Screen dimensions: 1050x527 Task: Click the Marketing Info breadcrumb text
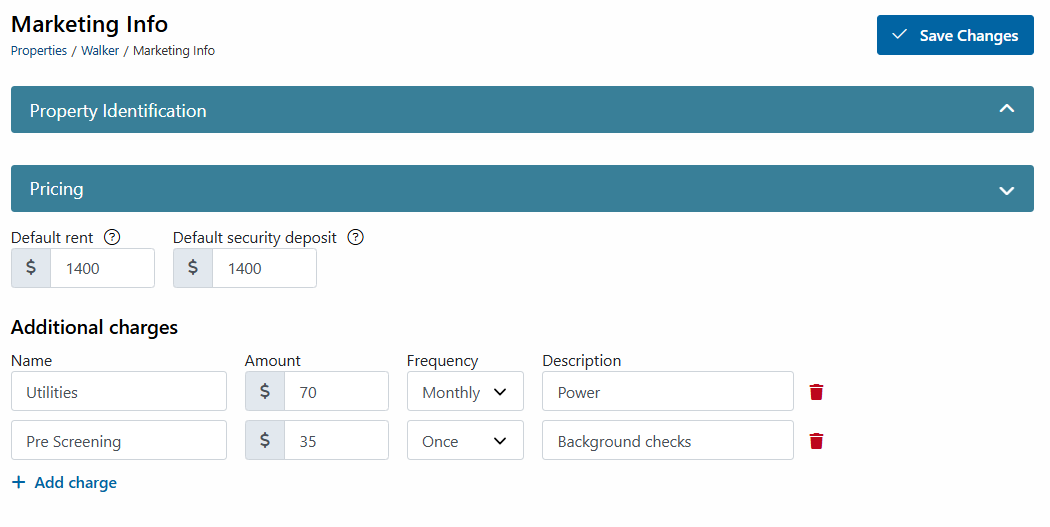(174, 51)
